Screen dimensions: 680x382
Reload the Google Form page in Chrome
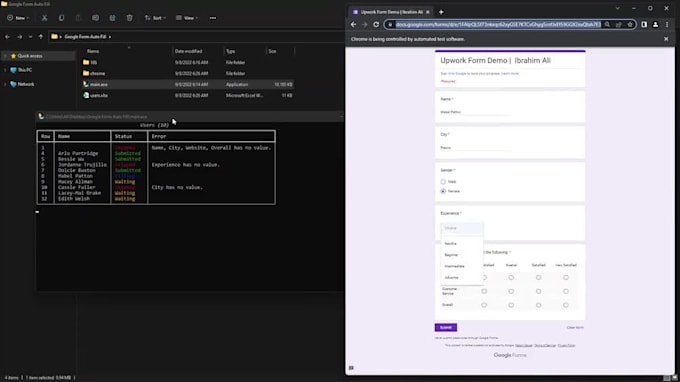(x=376, y=25)
